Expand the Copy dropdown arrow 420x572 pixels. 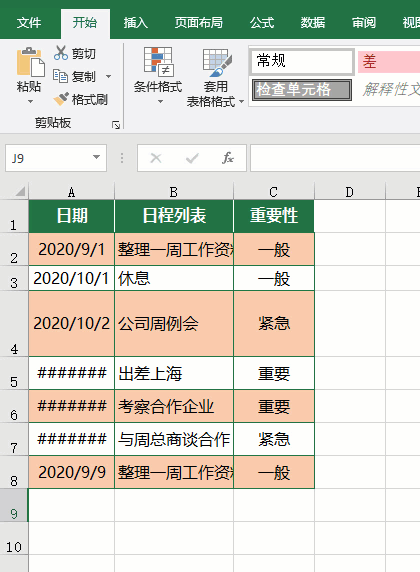108,77
